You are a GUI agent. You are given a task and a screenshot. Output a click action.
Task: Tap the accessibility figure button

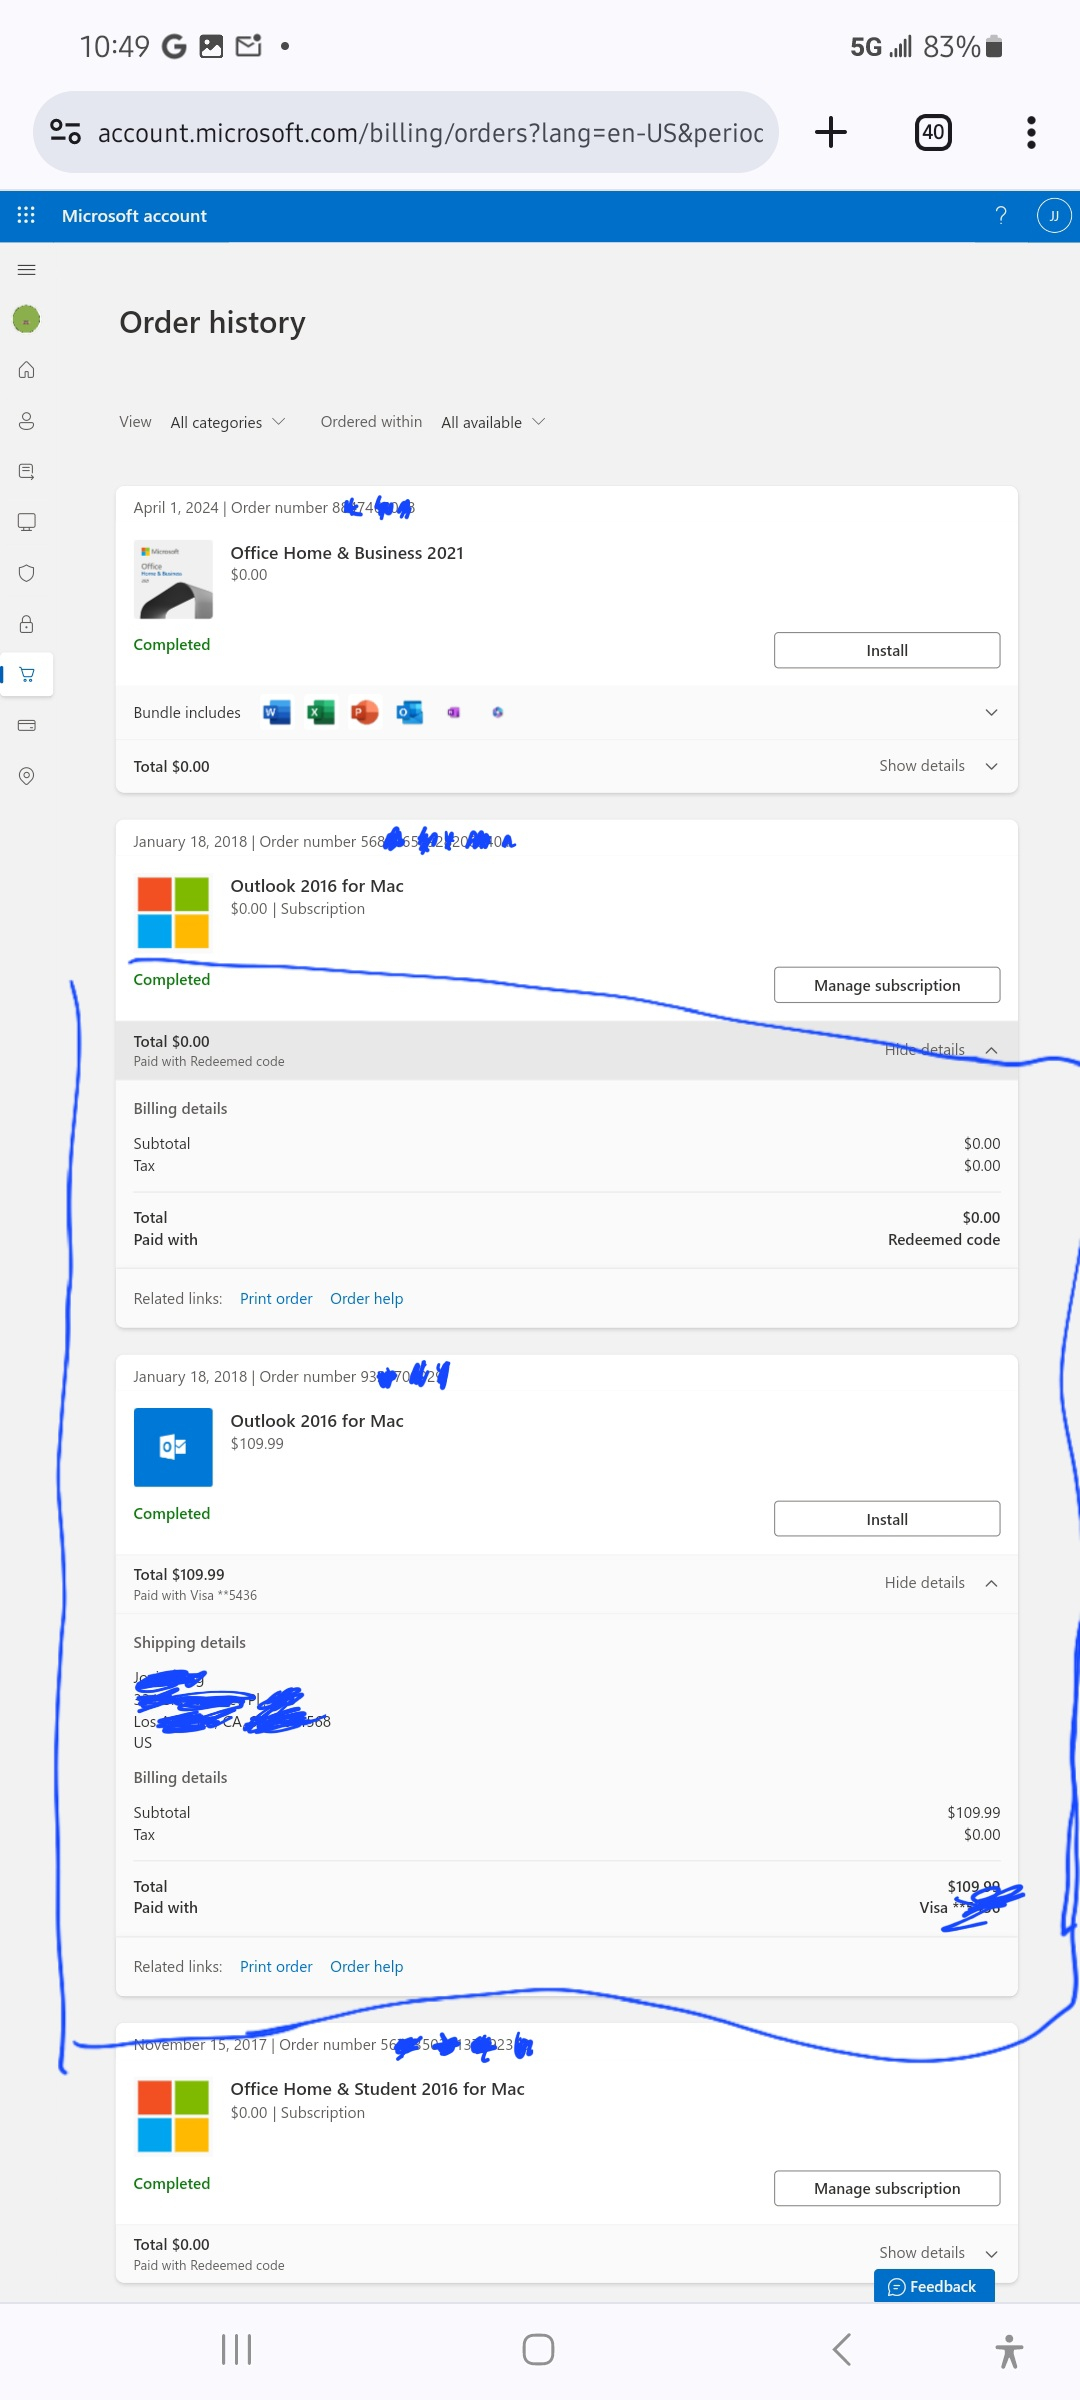click(1009, 2351)
